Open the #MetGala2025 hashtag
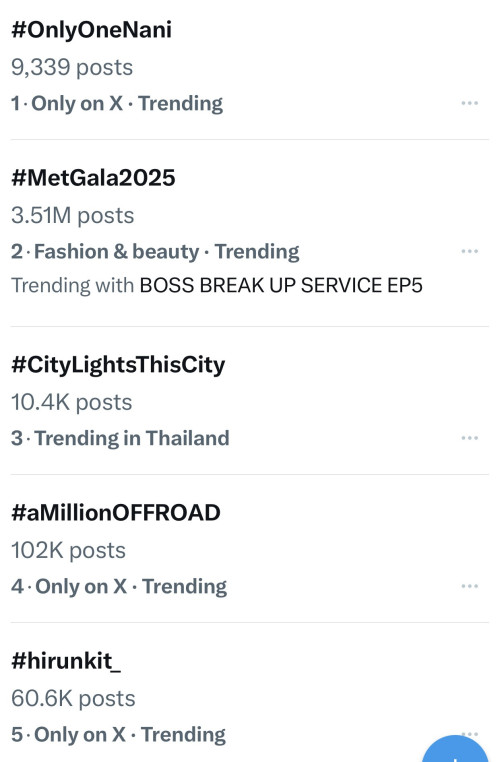Viewport: 500px width, 762px height. click(x=93, y=177)
